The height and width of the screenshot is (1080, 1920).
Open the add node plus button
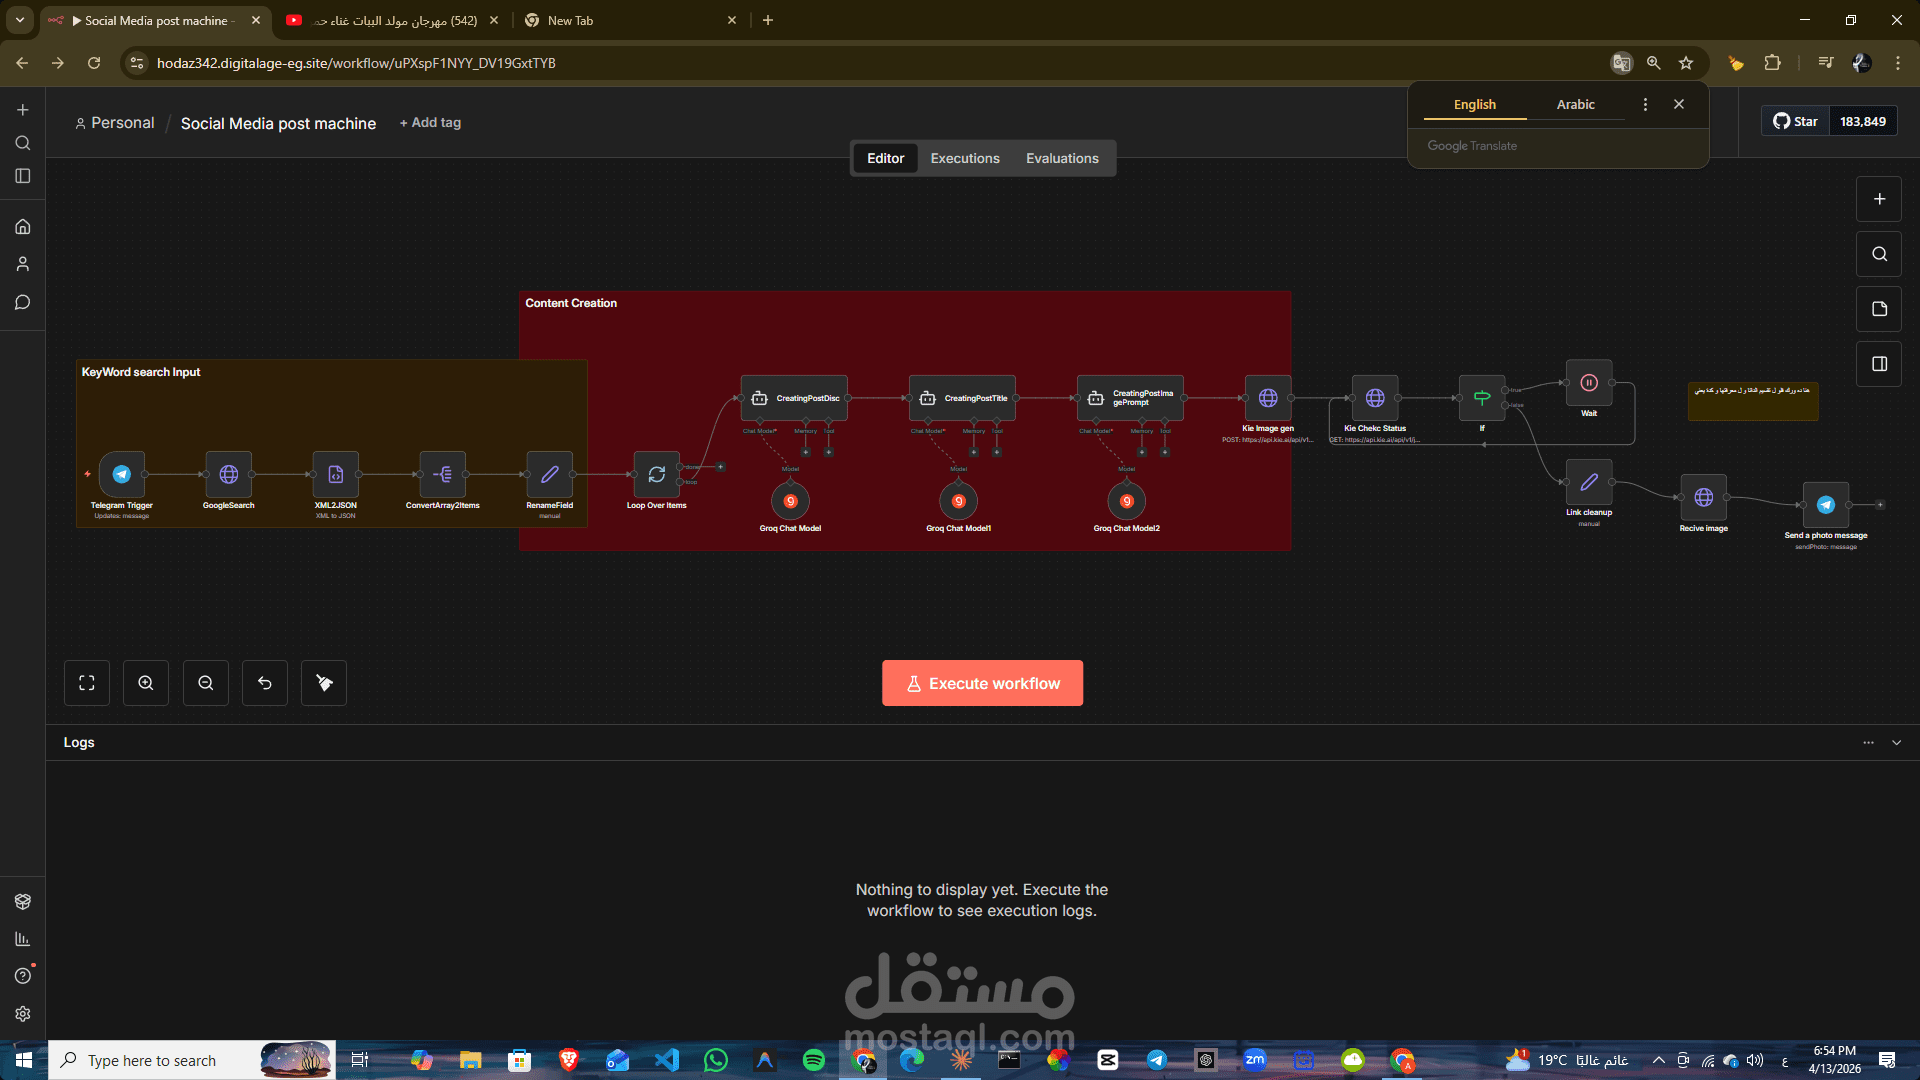[x=1879, y=199]
